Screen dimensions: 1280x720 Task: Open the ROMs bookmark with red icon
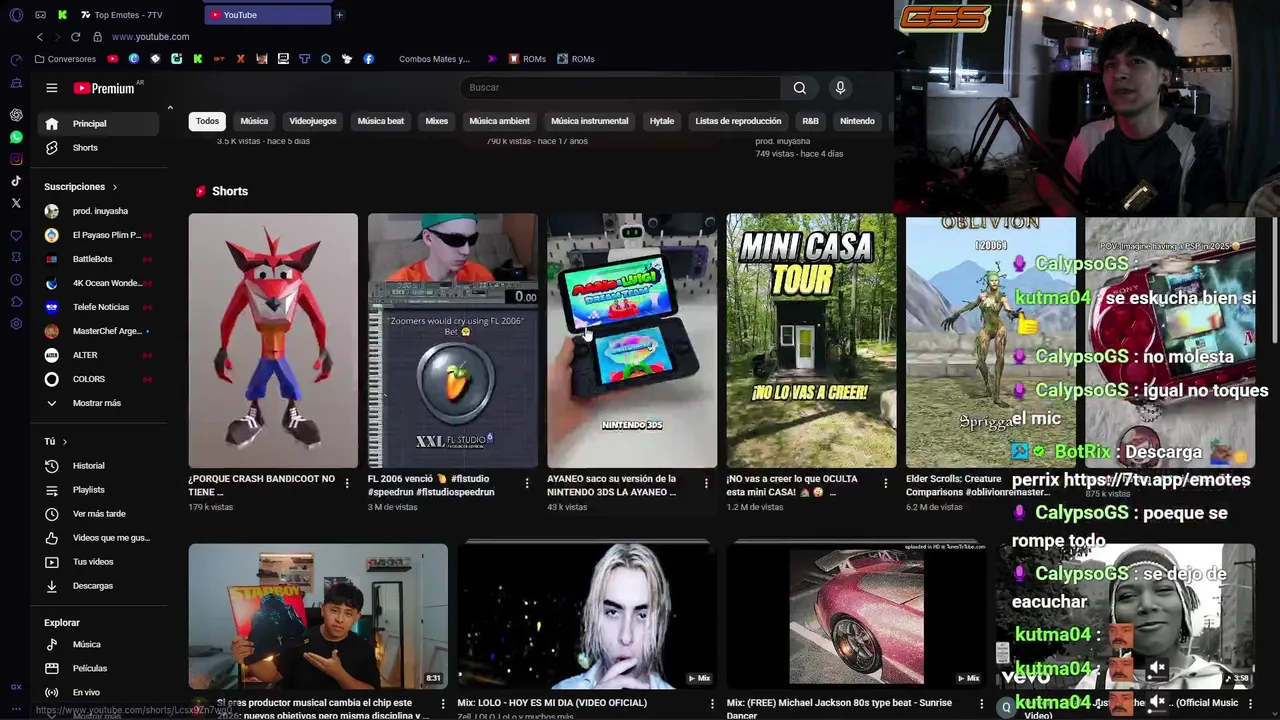(x=527, y=59)
